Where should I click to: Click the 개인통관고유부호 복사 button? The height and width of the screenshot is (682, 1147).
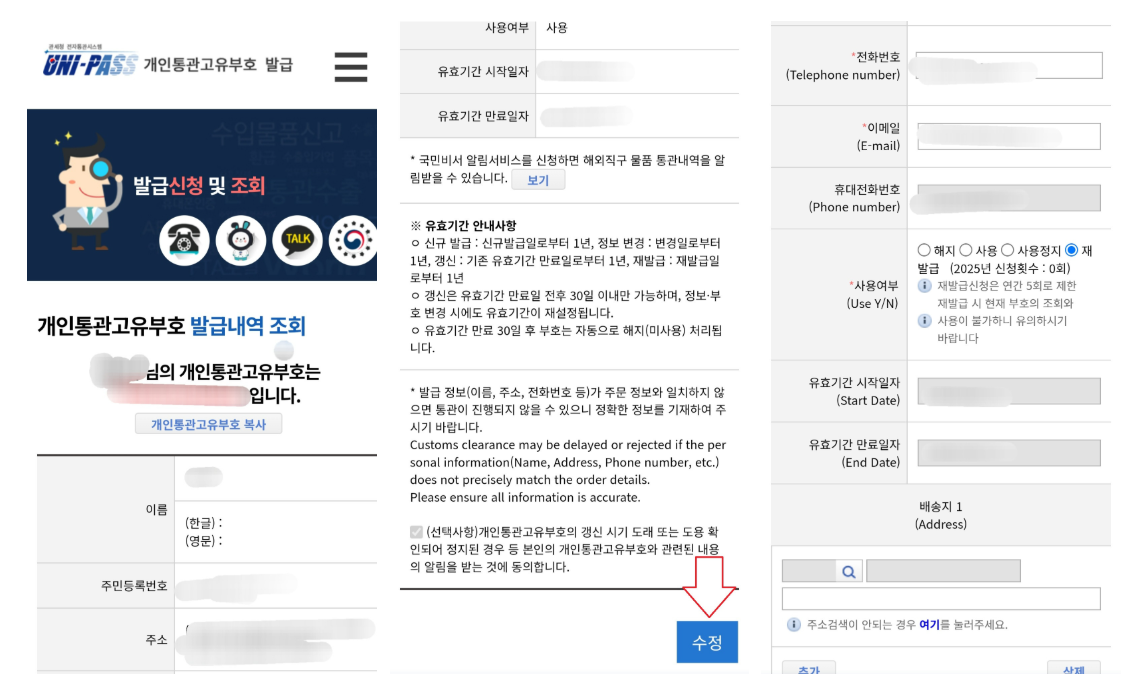208,423
